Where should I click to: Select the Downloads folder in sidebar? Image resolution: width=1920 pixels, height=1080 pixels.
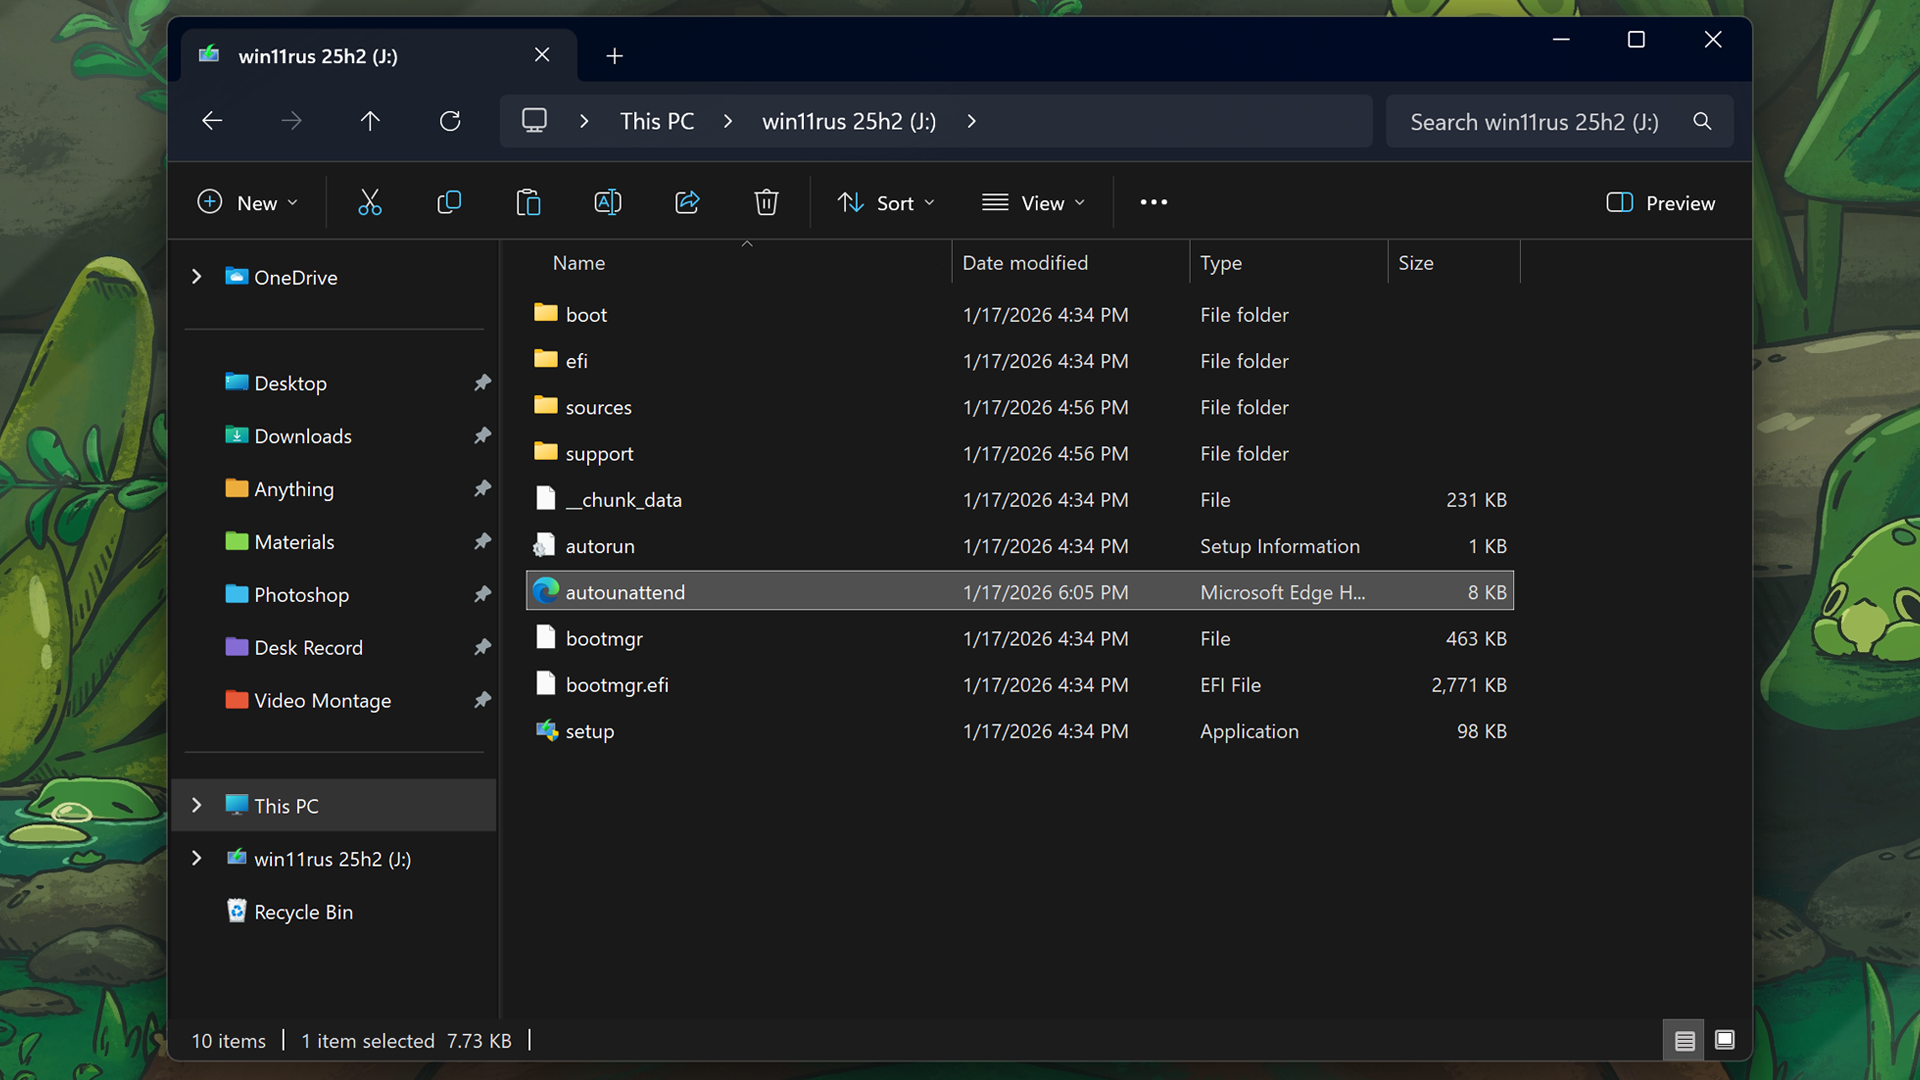(x=303, y=436)
